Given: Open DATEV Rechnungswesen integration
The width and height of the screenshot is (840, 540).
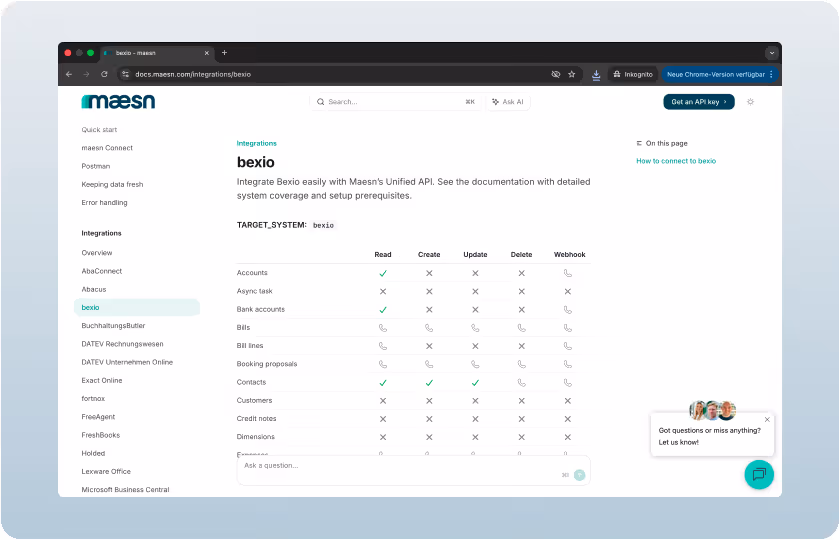Looking at the screenshot, I should coord(123,344).
